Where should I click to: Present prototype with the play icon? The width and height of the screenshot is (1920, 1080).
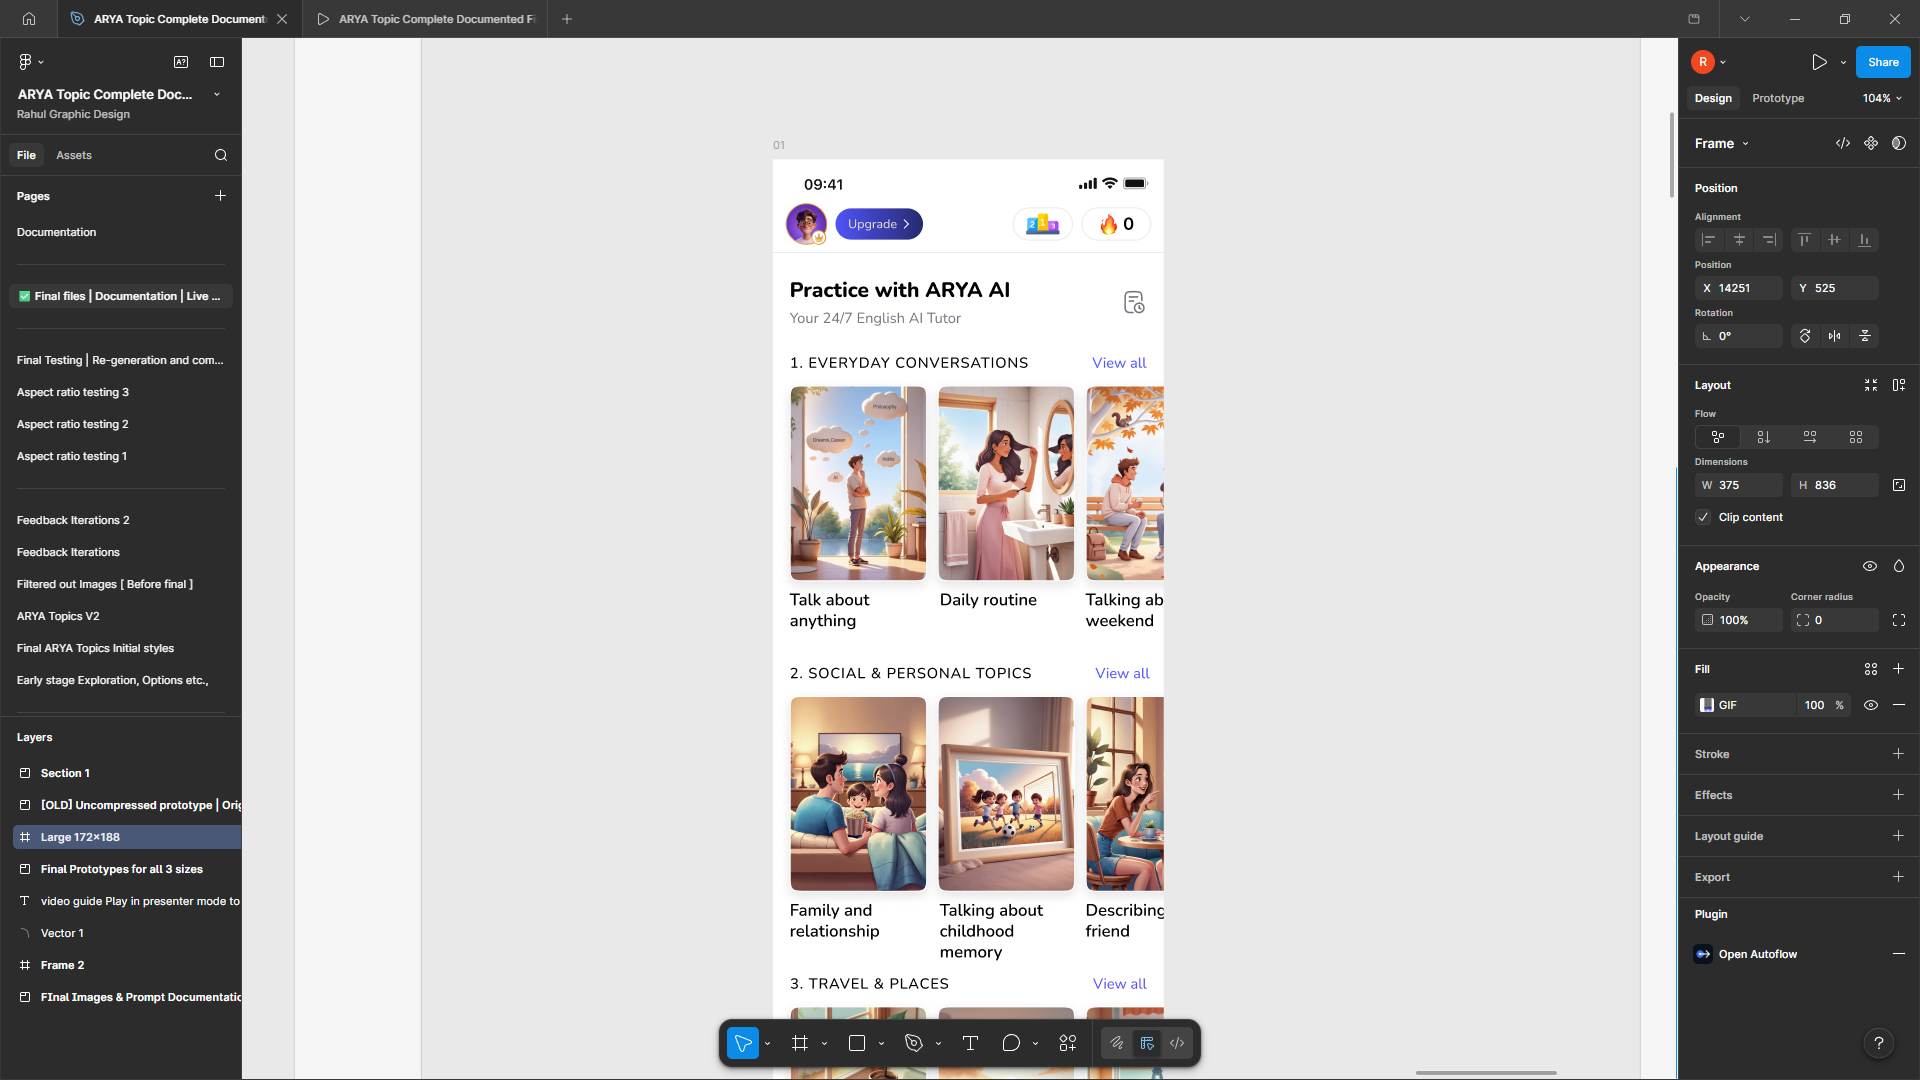click(x=1819, y=62)
